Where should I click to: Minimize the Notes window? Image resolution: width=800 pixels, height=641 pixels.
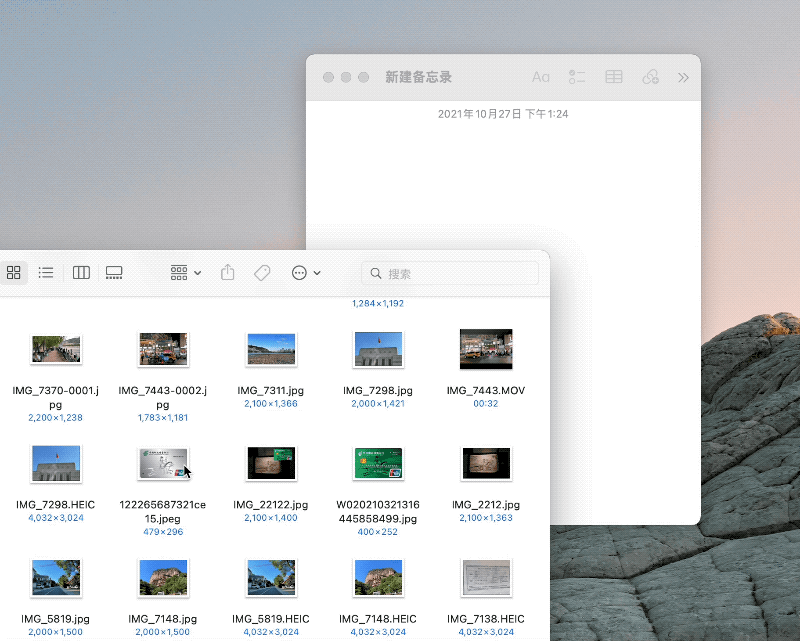tap(346, 77)
